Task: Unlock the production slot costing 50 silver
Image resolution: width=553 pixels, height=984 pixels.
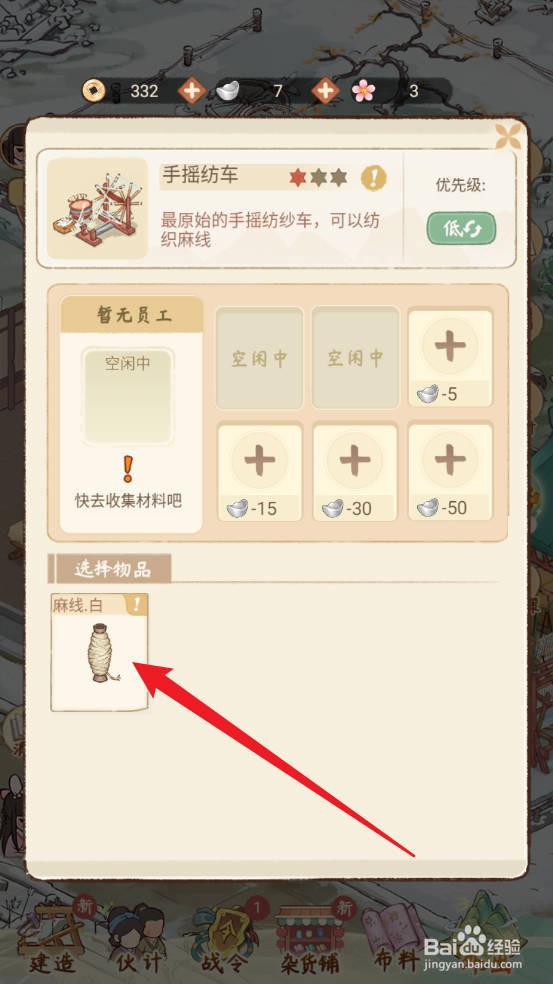Action: 450,473
